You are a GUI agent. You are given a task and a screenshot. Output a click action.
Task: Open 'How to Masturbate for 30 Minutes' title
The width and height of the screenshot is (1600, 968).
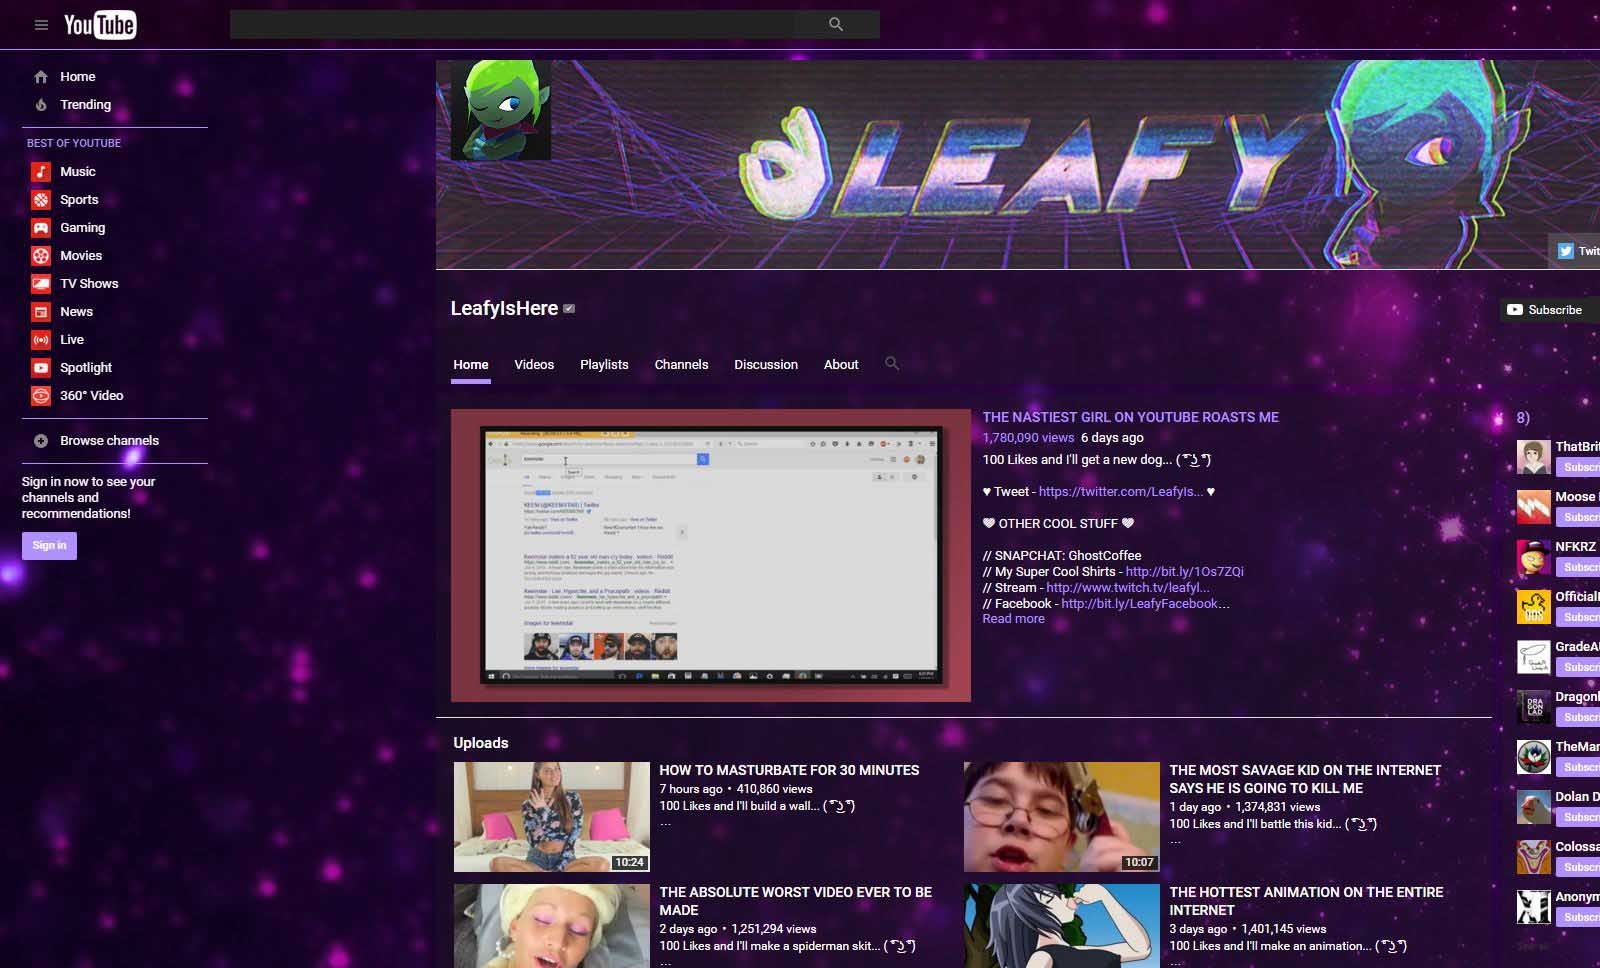pos(789,771)
